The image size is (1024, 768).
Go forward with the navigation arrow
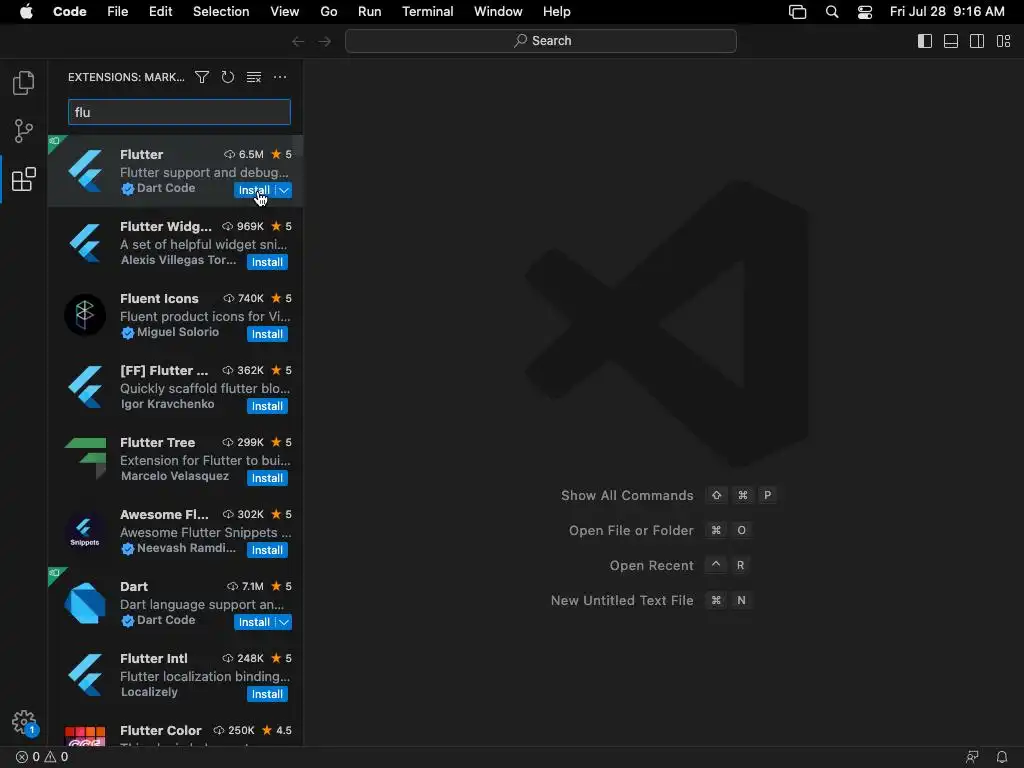[x=325, y=41]
